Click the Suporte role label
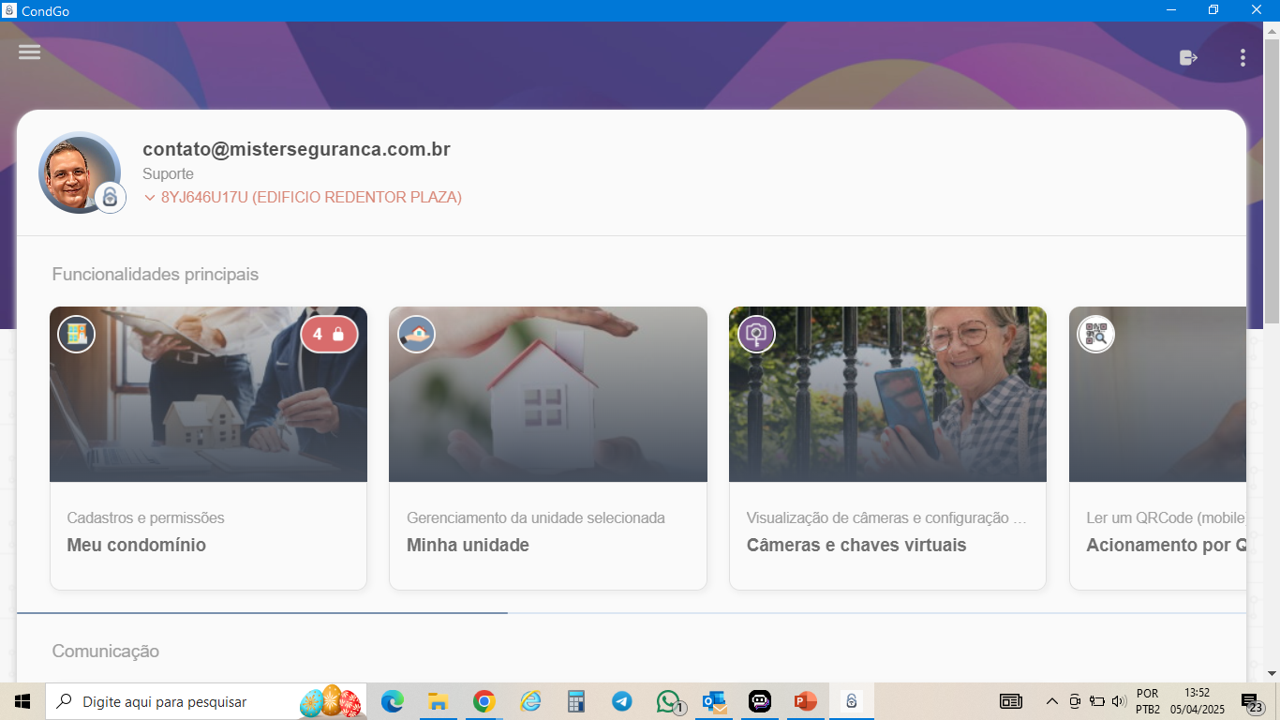Image resolution: width=1280 pixels, height=720 pixels. (x=168, y=174)
